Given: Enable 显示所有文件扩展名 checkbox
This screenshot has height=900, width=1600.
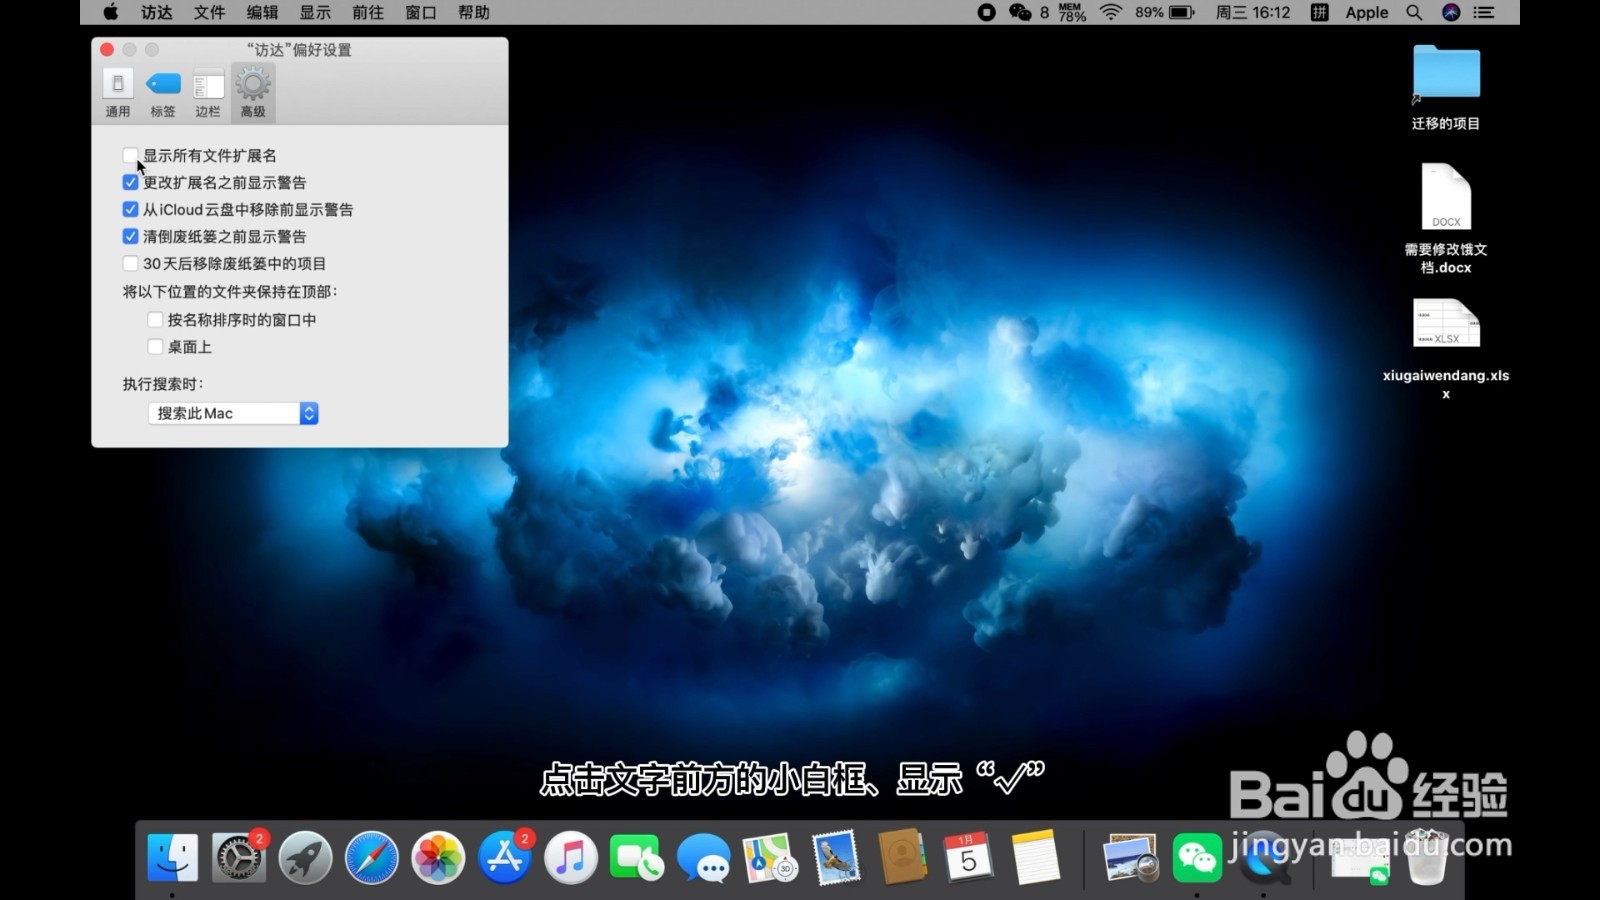Looking at the screenshot, I should coord(130,155).
